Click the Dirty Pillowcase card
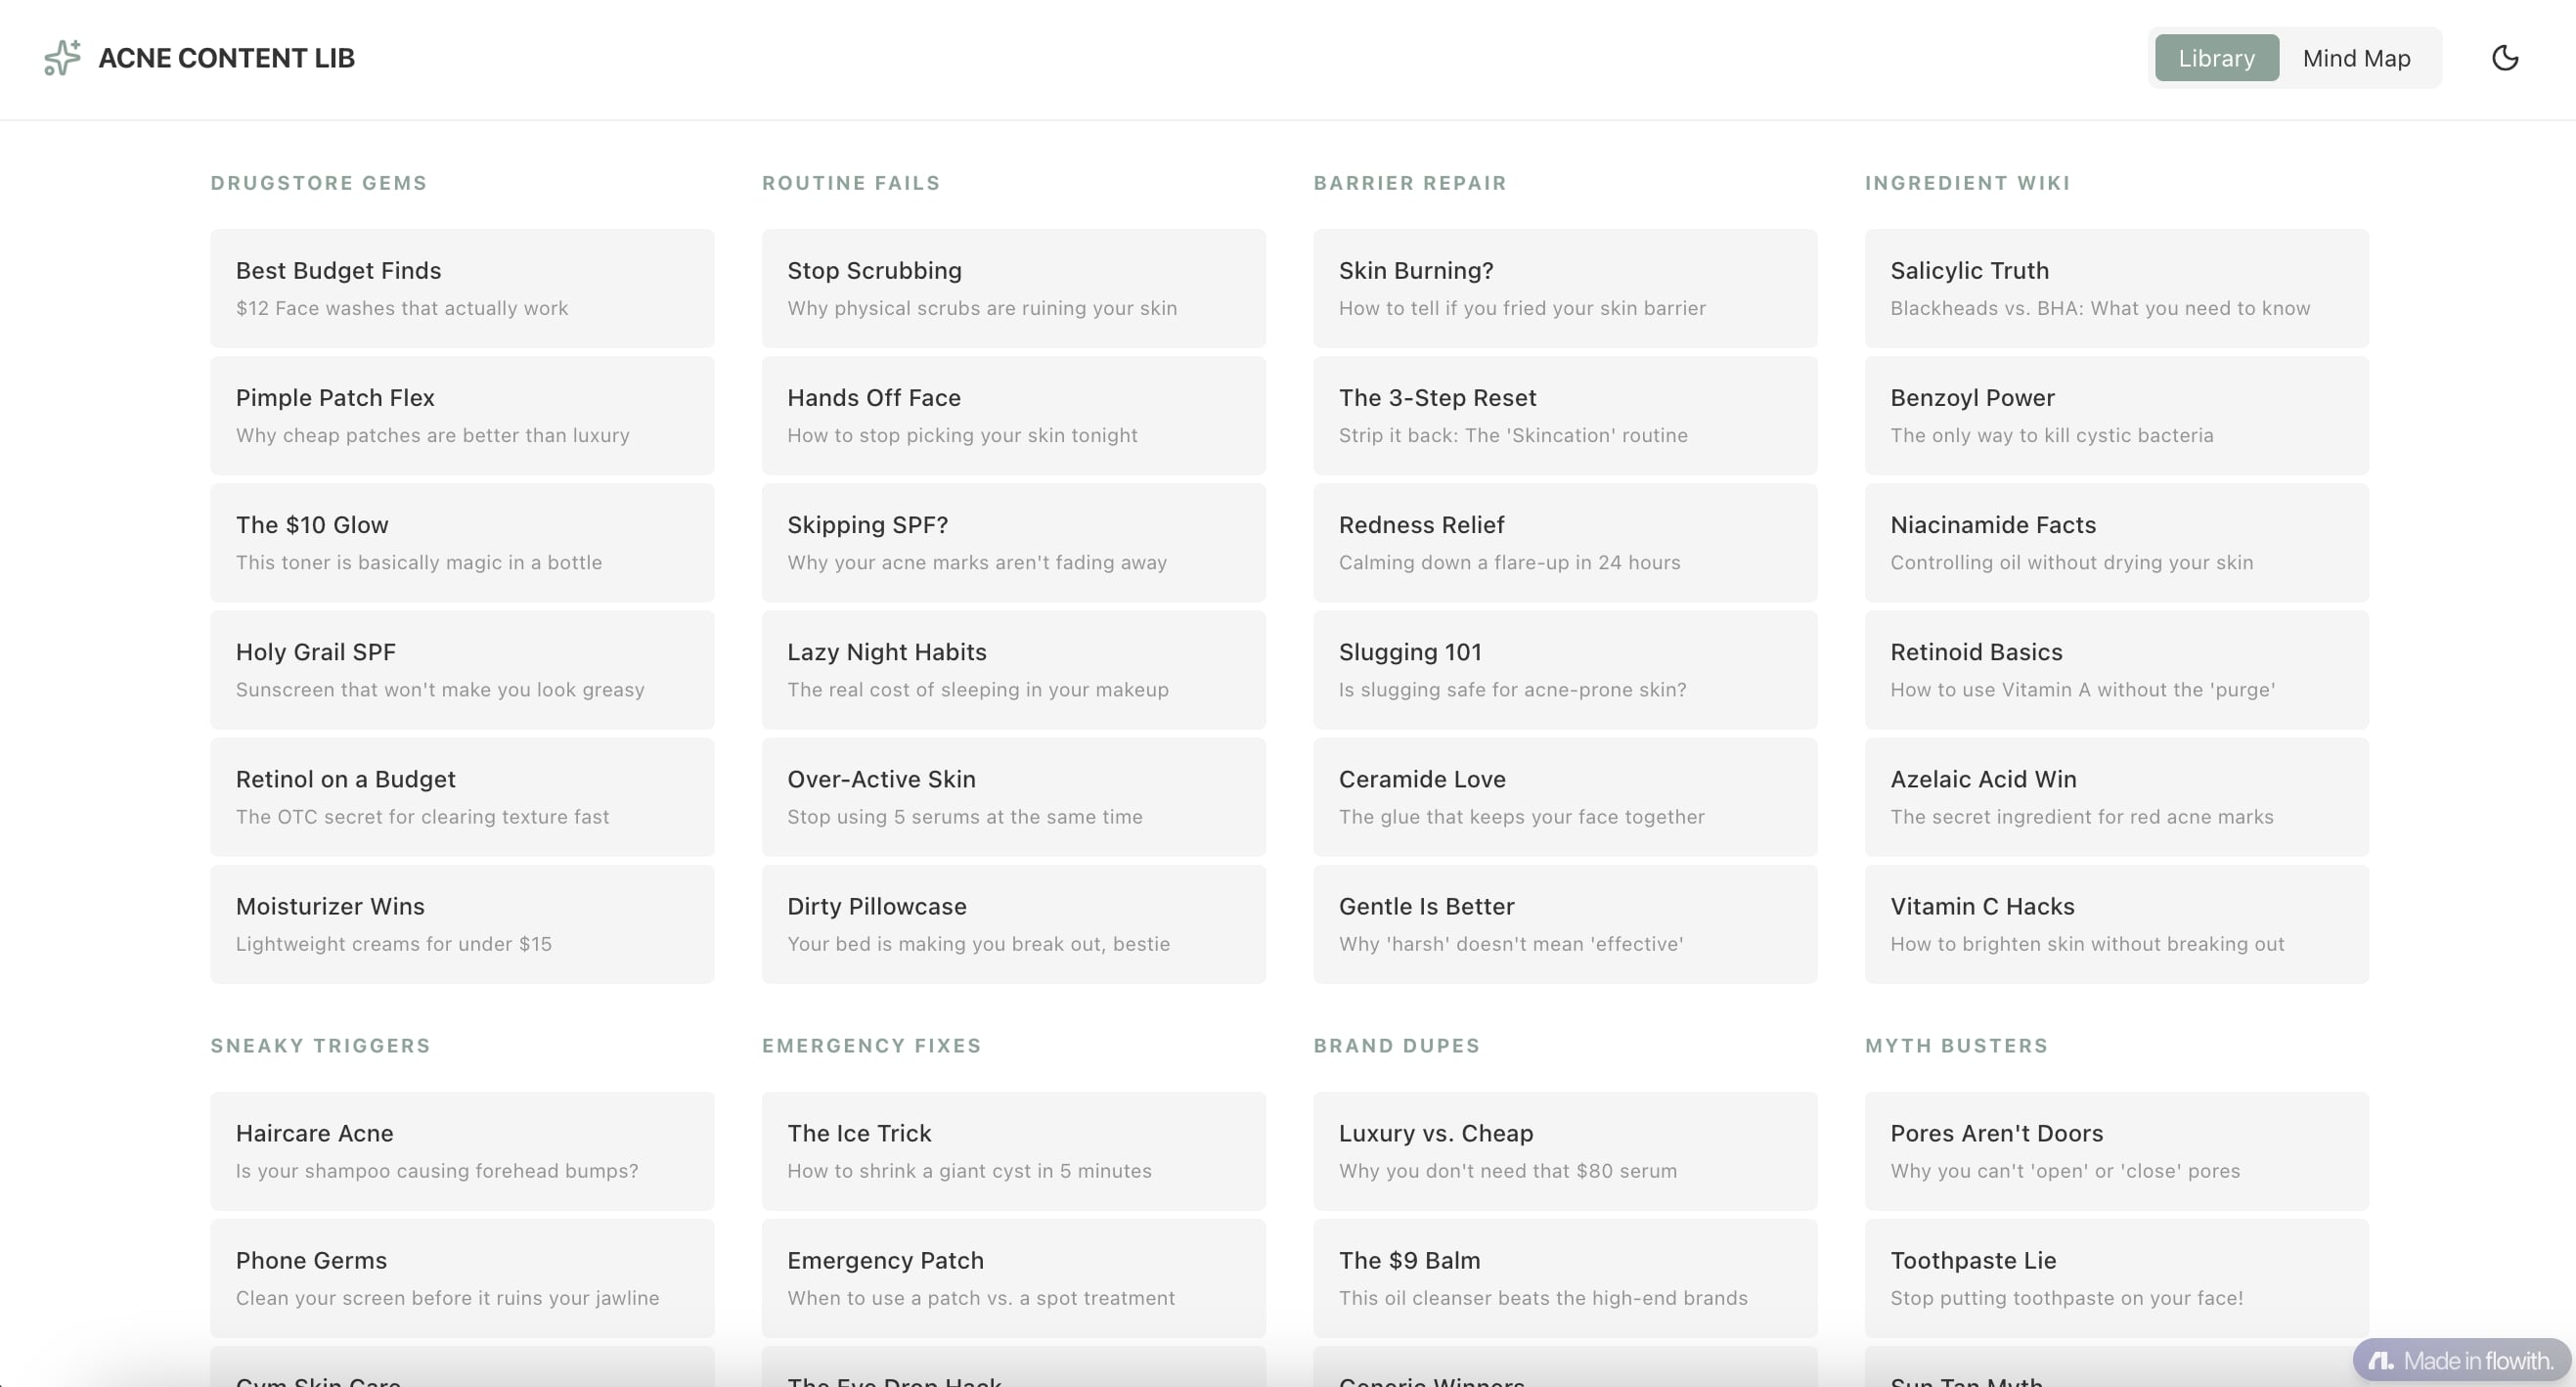Image resolution: width=2576 pixels, height=1387 pixels. point(1013,924)
